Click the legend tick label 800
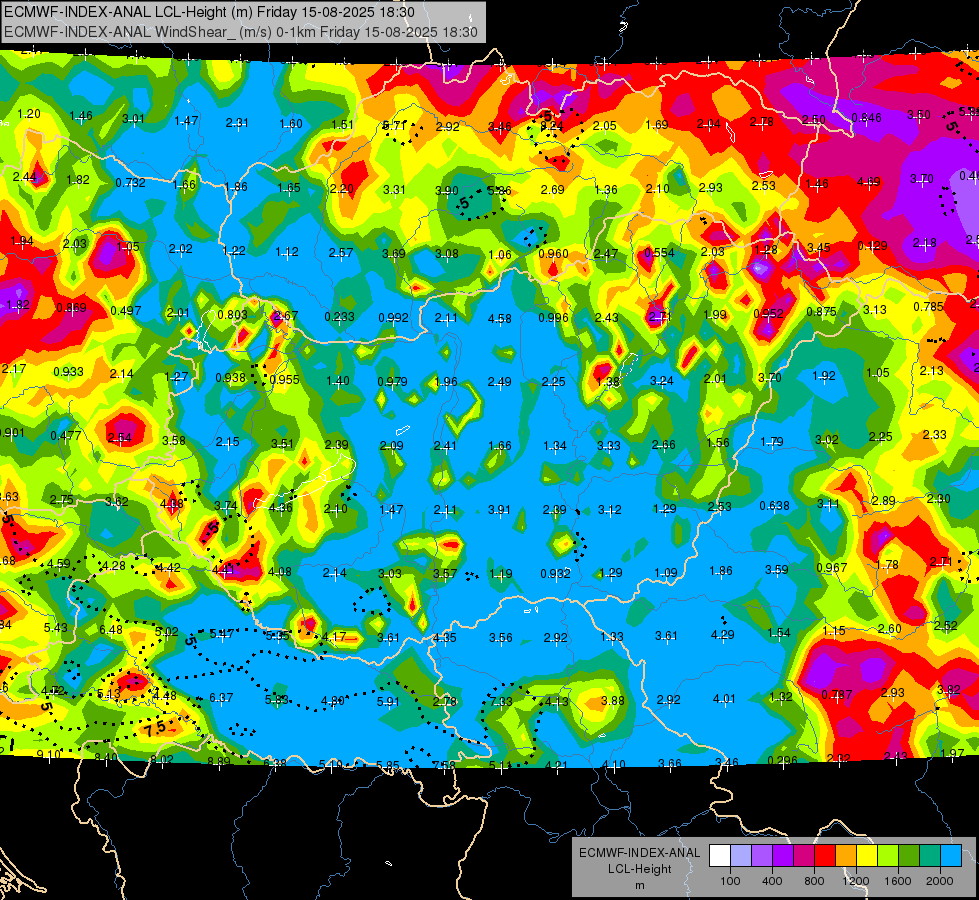The image size is (979, 900). point(814,881)
